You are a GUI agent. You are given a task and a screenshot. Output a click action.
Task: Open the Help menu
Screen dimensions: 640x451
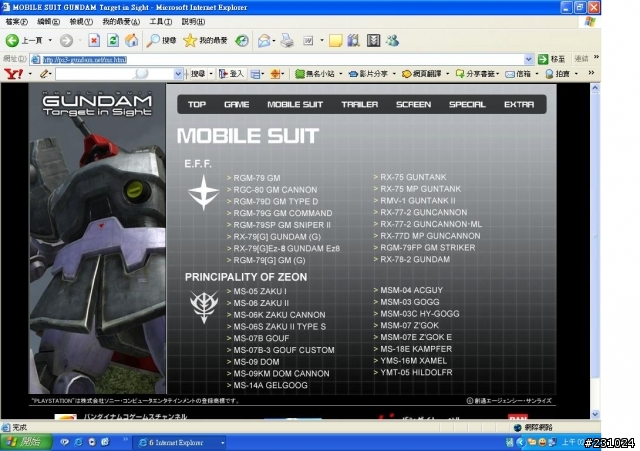[193, 22]
